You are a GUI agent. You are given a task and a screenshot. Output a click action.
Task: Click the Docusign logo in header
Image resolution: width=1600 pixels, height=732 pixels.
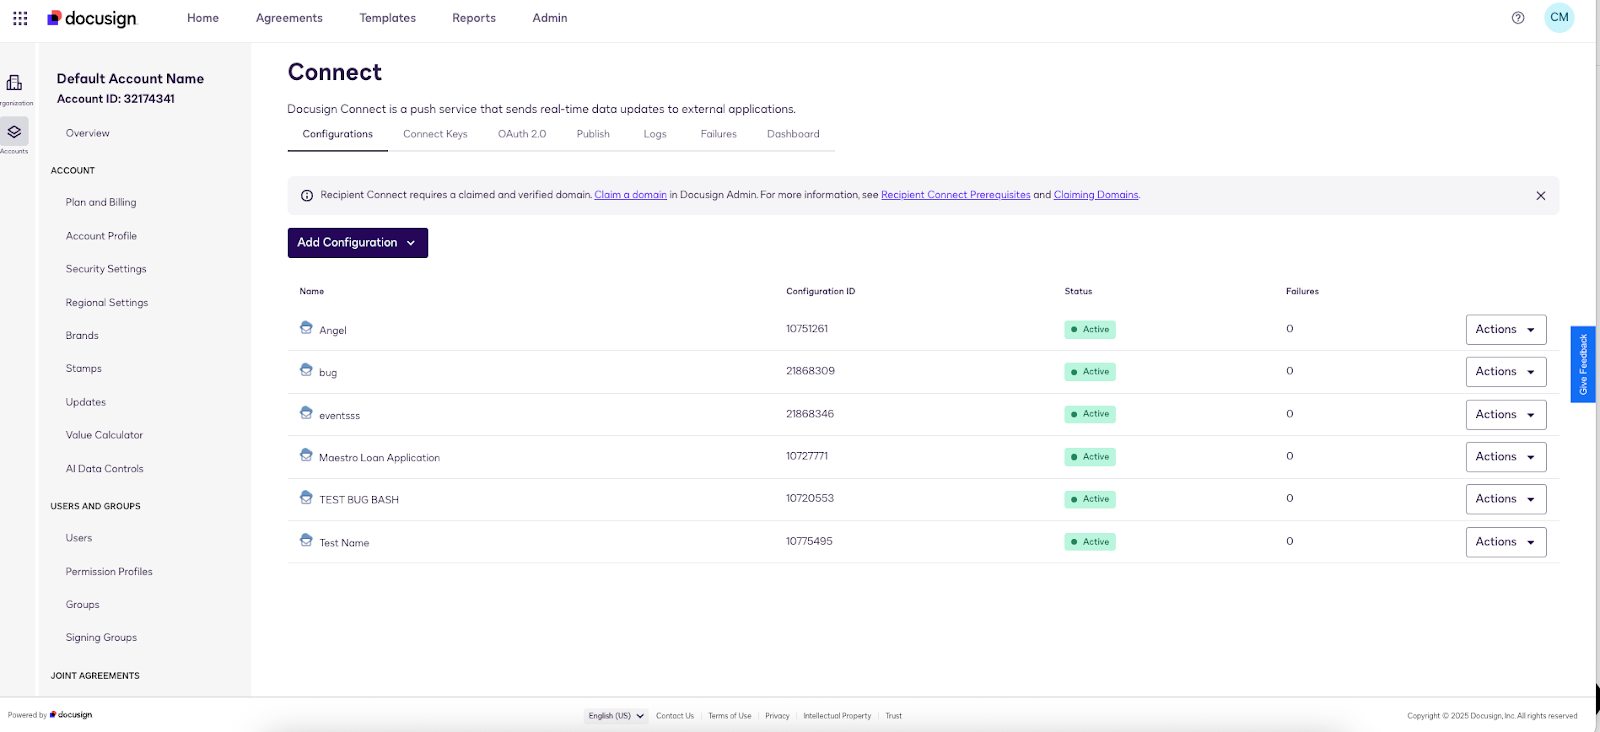(x=92, y=18)
